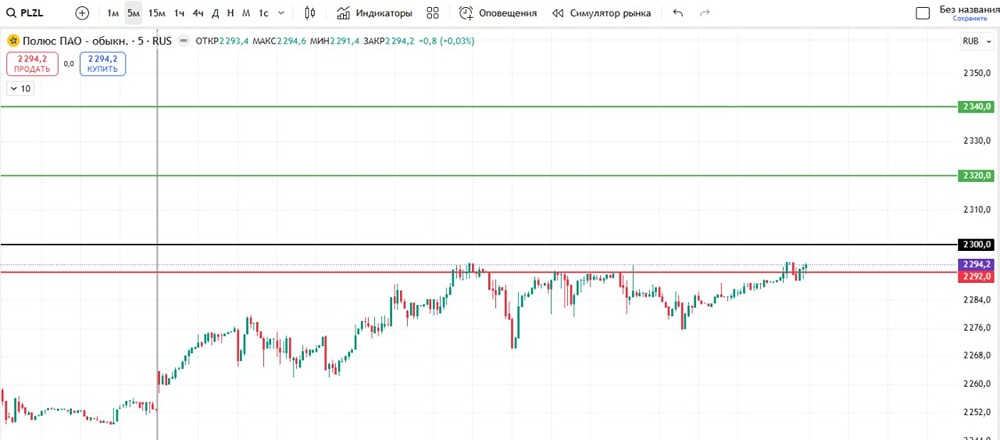1000x440 pixels.
Task: Expand the timeframe list chevron
Action: click(x=281, y=13)
